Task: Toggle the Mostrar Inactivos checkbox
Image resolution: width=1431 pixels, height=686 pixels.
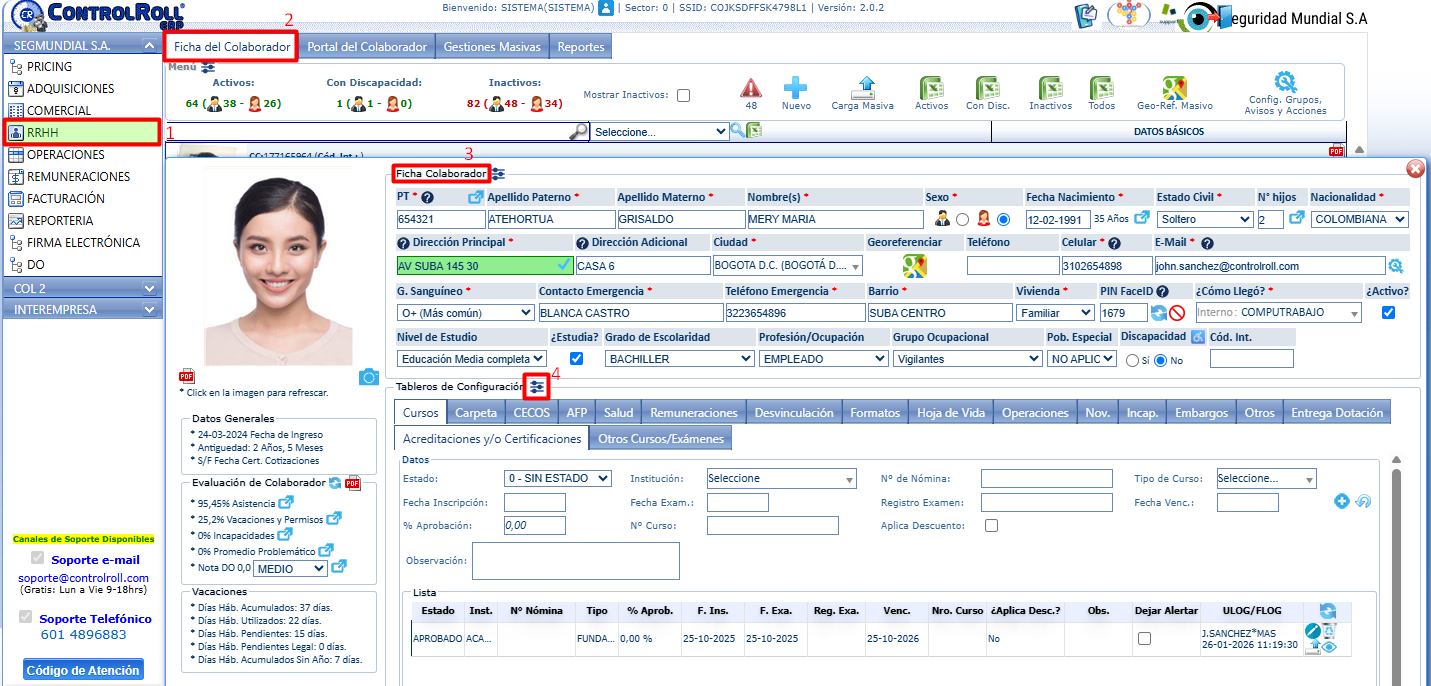Action: (683, 95)
